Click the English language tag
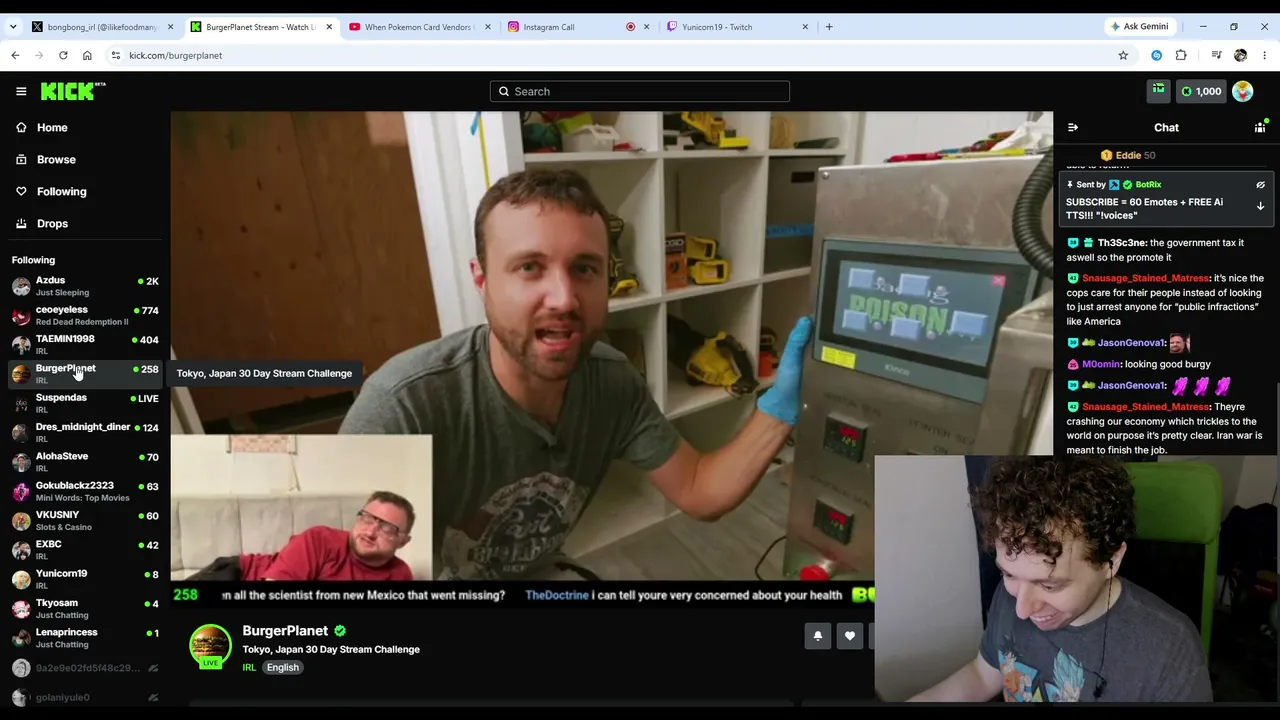 [x=283, y=667]
